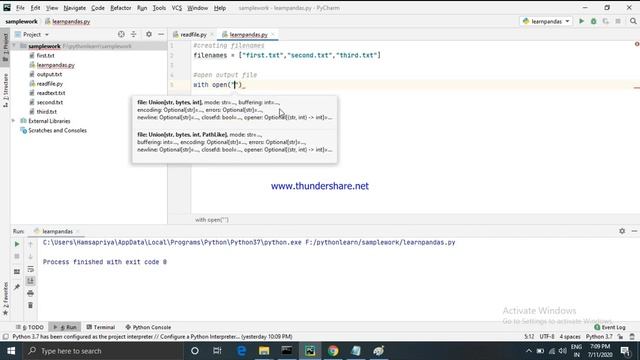Show hidden system tray icons chevron
The width and height of the screenshot is (640, 360).
point(529,351)
